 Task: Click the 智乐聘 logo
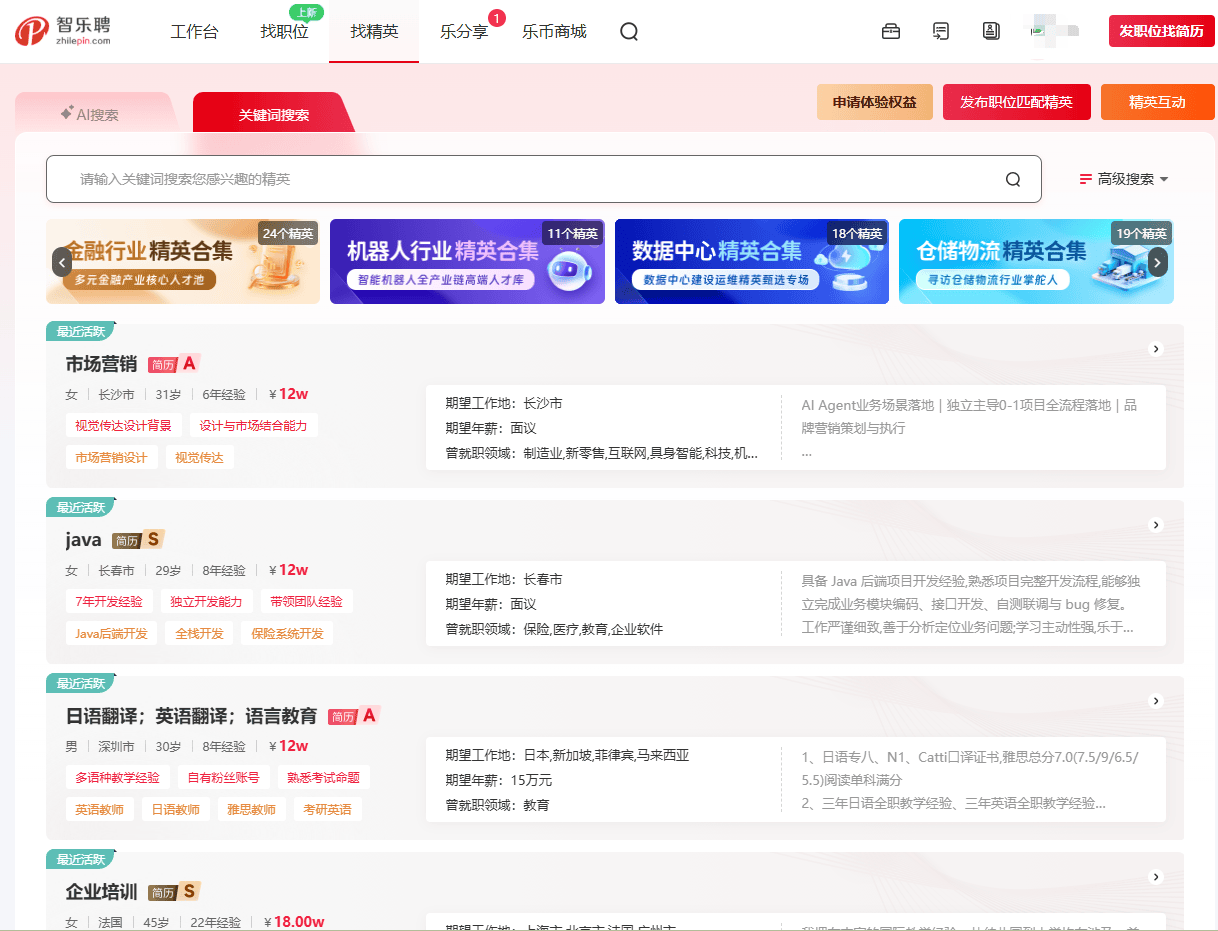(63, 31)
